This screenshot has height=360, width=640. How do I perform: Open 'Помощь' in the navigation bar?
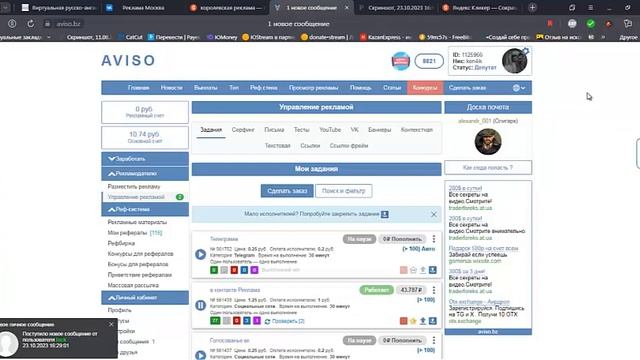361,88
